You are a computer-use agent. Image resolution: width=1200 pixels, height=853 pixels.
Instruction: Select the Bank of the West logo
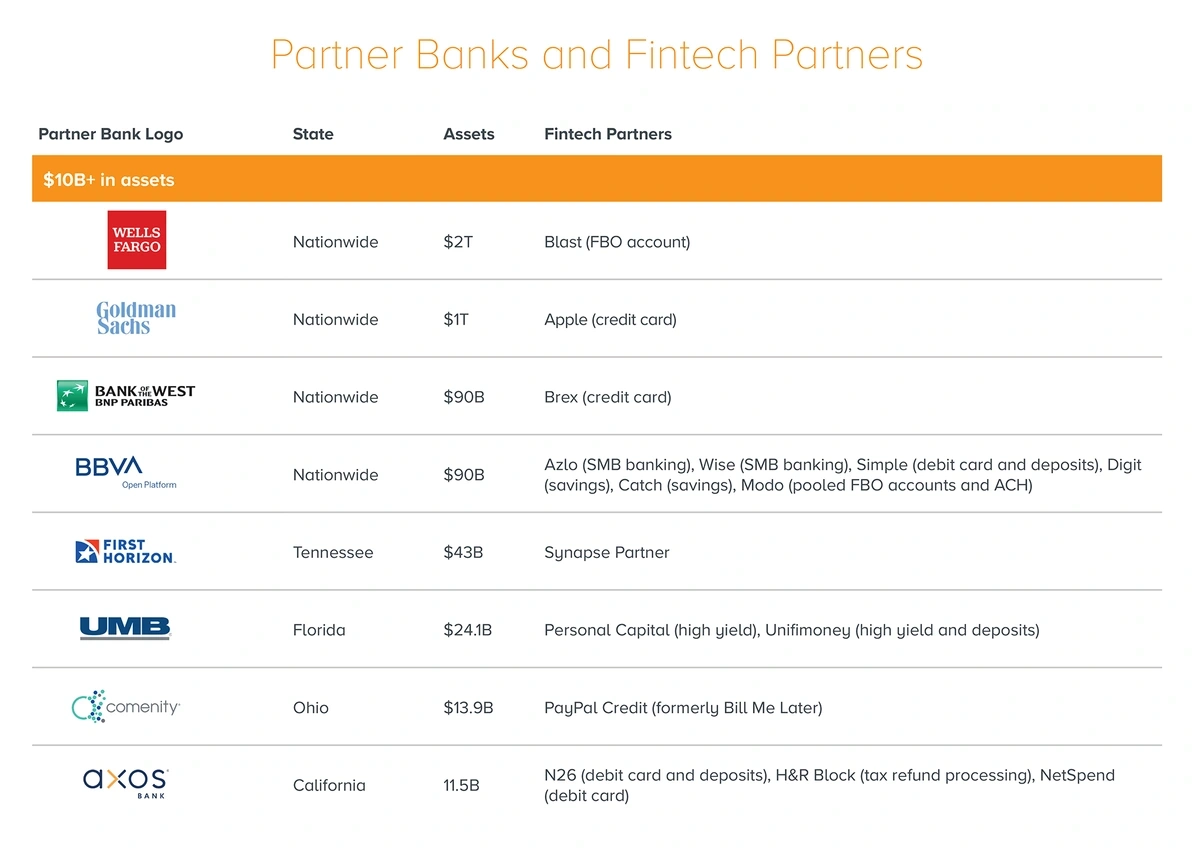126,396
